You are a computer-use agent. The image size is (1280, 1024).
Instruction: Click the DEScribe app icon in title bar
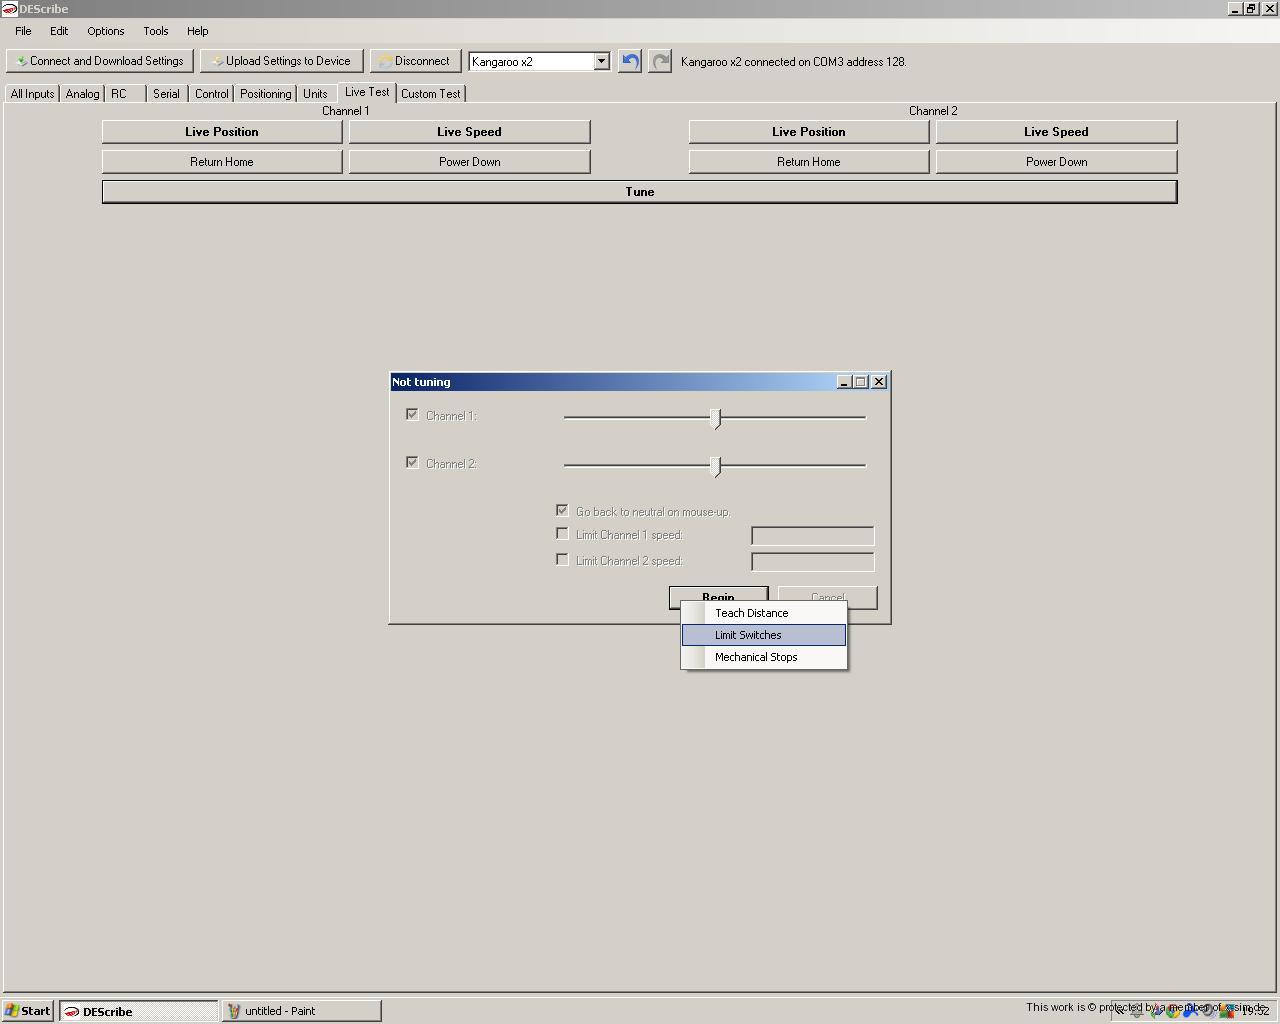(9, 9)
